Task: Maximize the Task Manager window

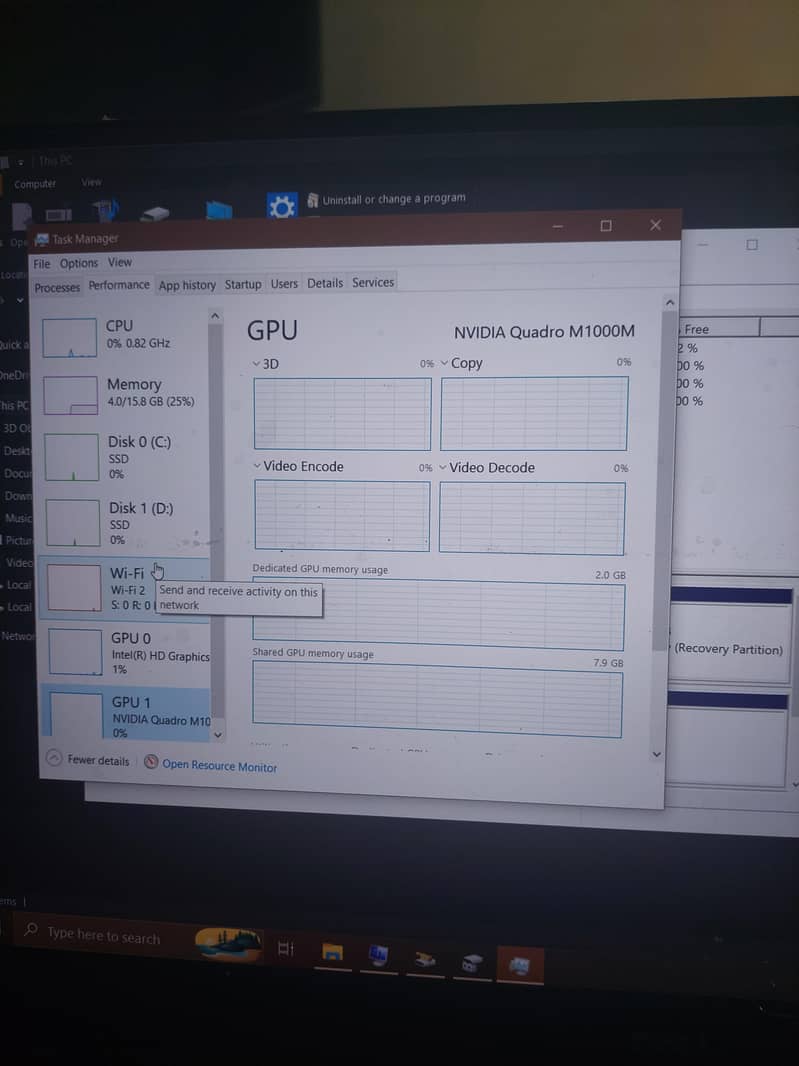Action: tap(606, 226)
